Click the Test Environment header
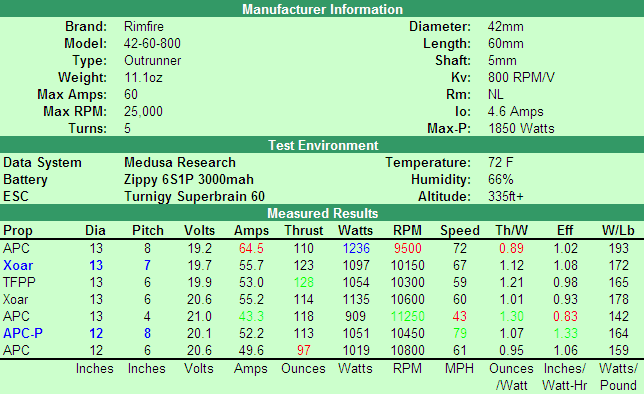Image resolution: width=644 pixels, height=394 pixels. pyautogui.click(x=323, y=145)
